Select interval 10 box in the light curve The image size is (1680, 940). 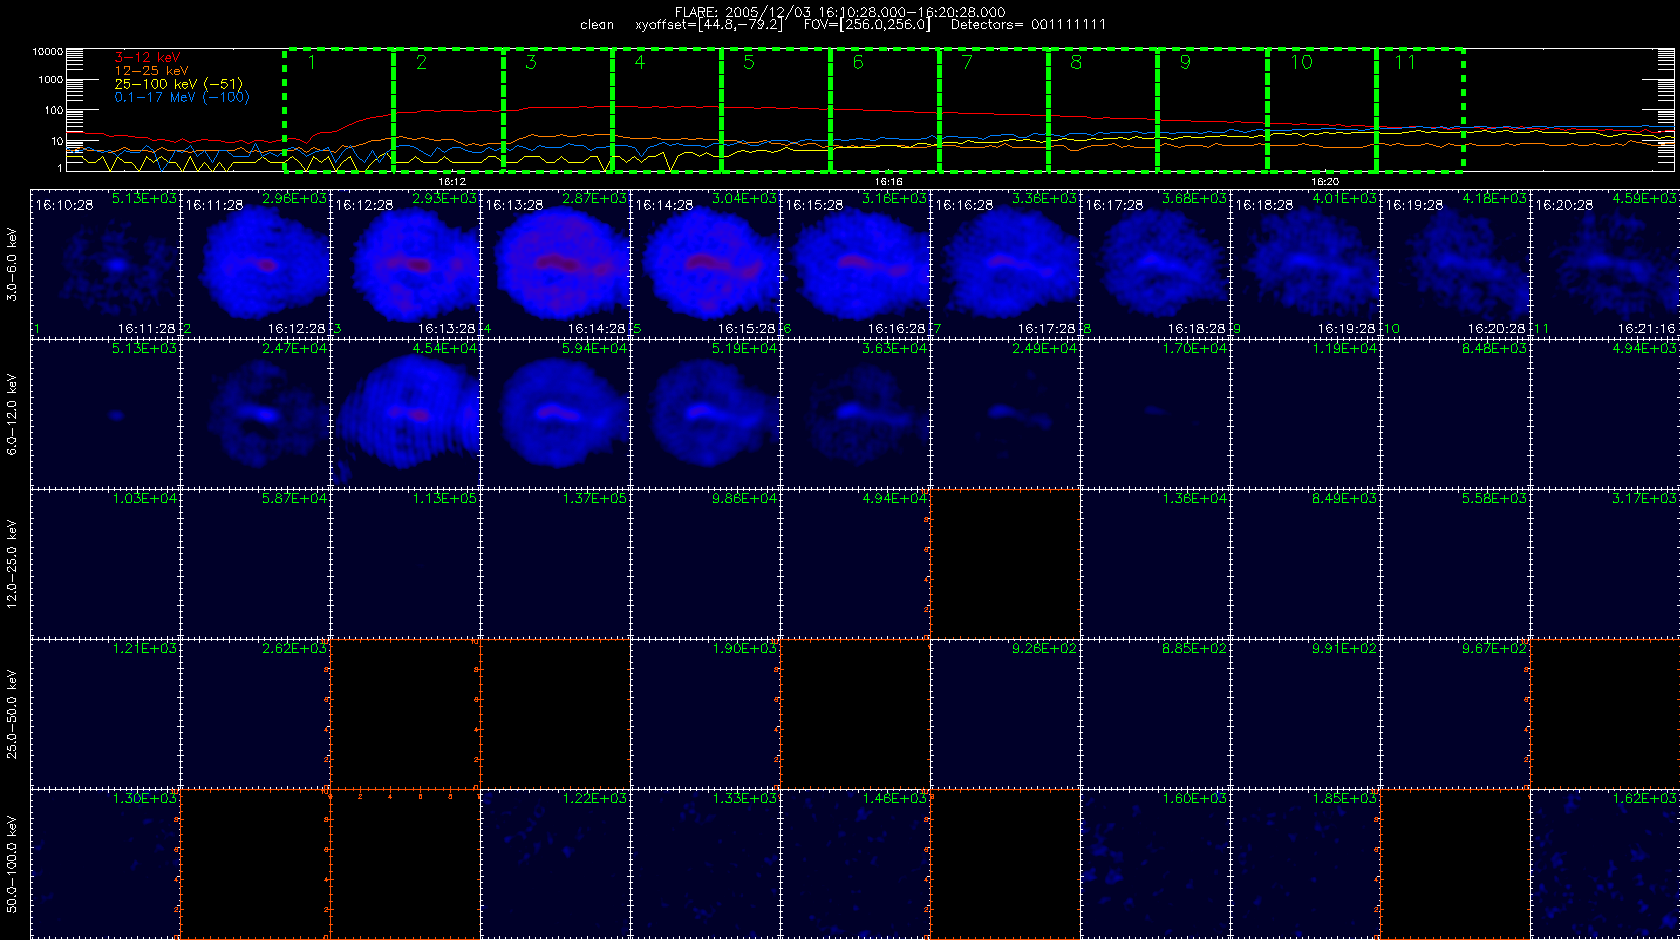pos(1322,110)
